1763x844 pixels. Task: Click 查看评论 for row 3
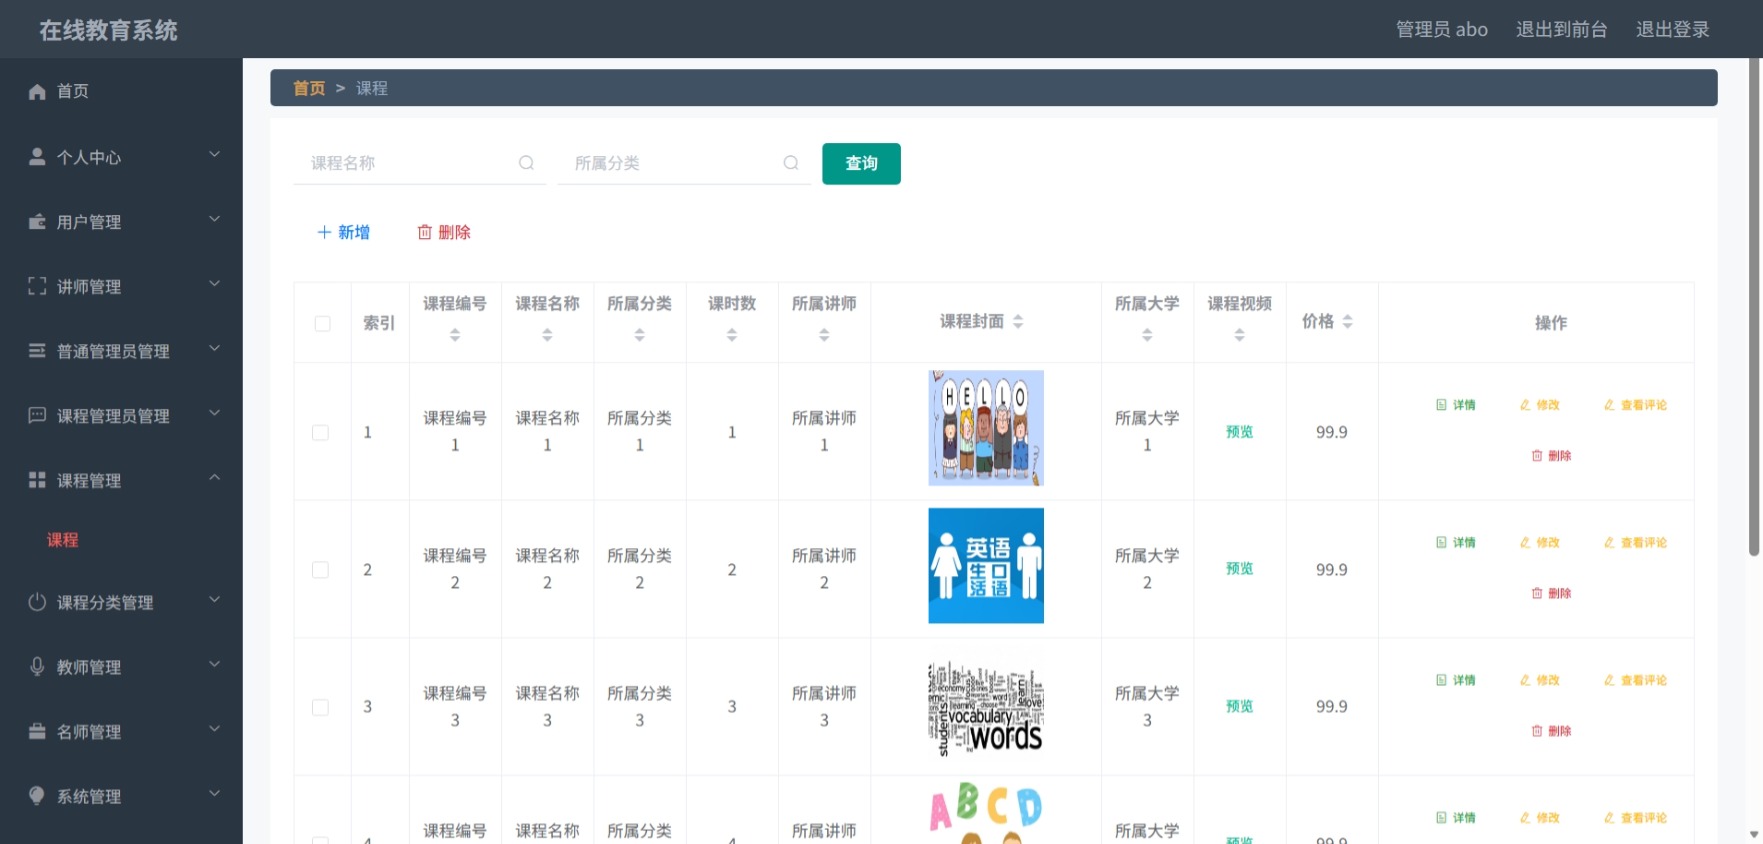(x=1635, y=680)
